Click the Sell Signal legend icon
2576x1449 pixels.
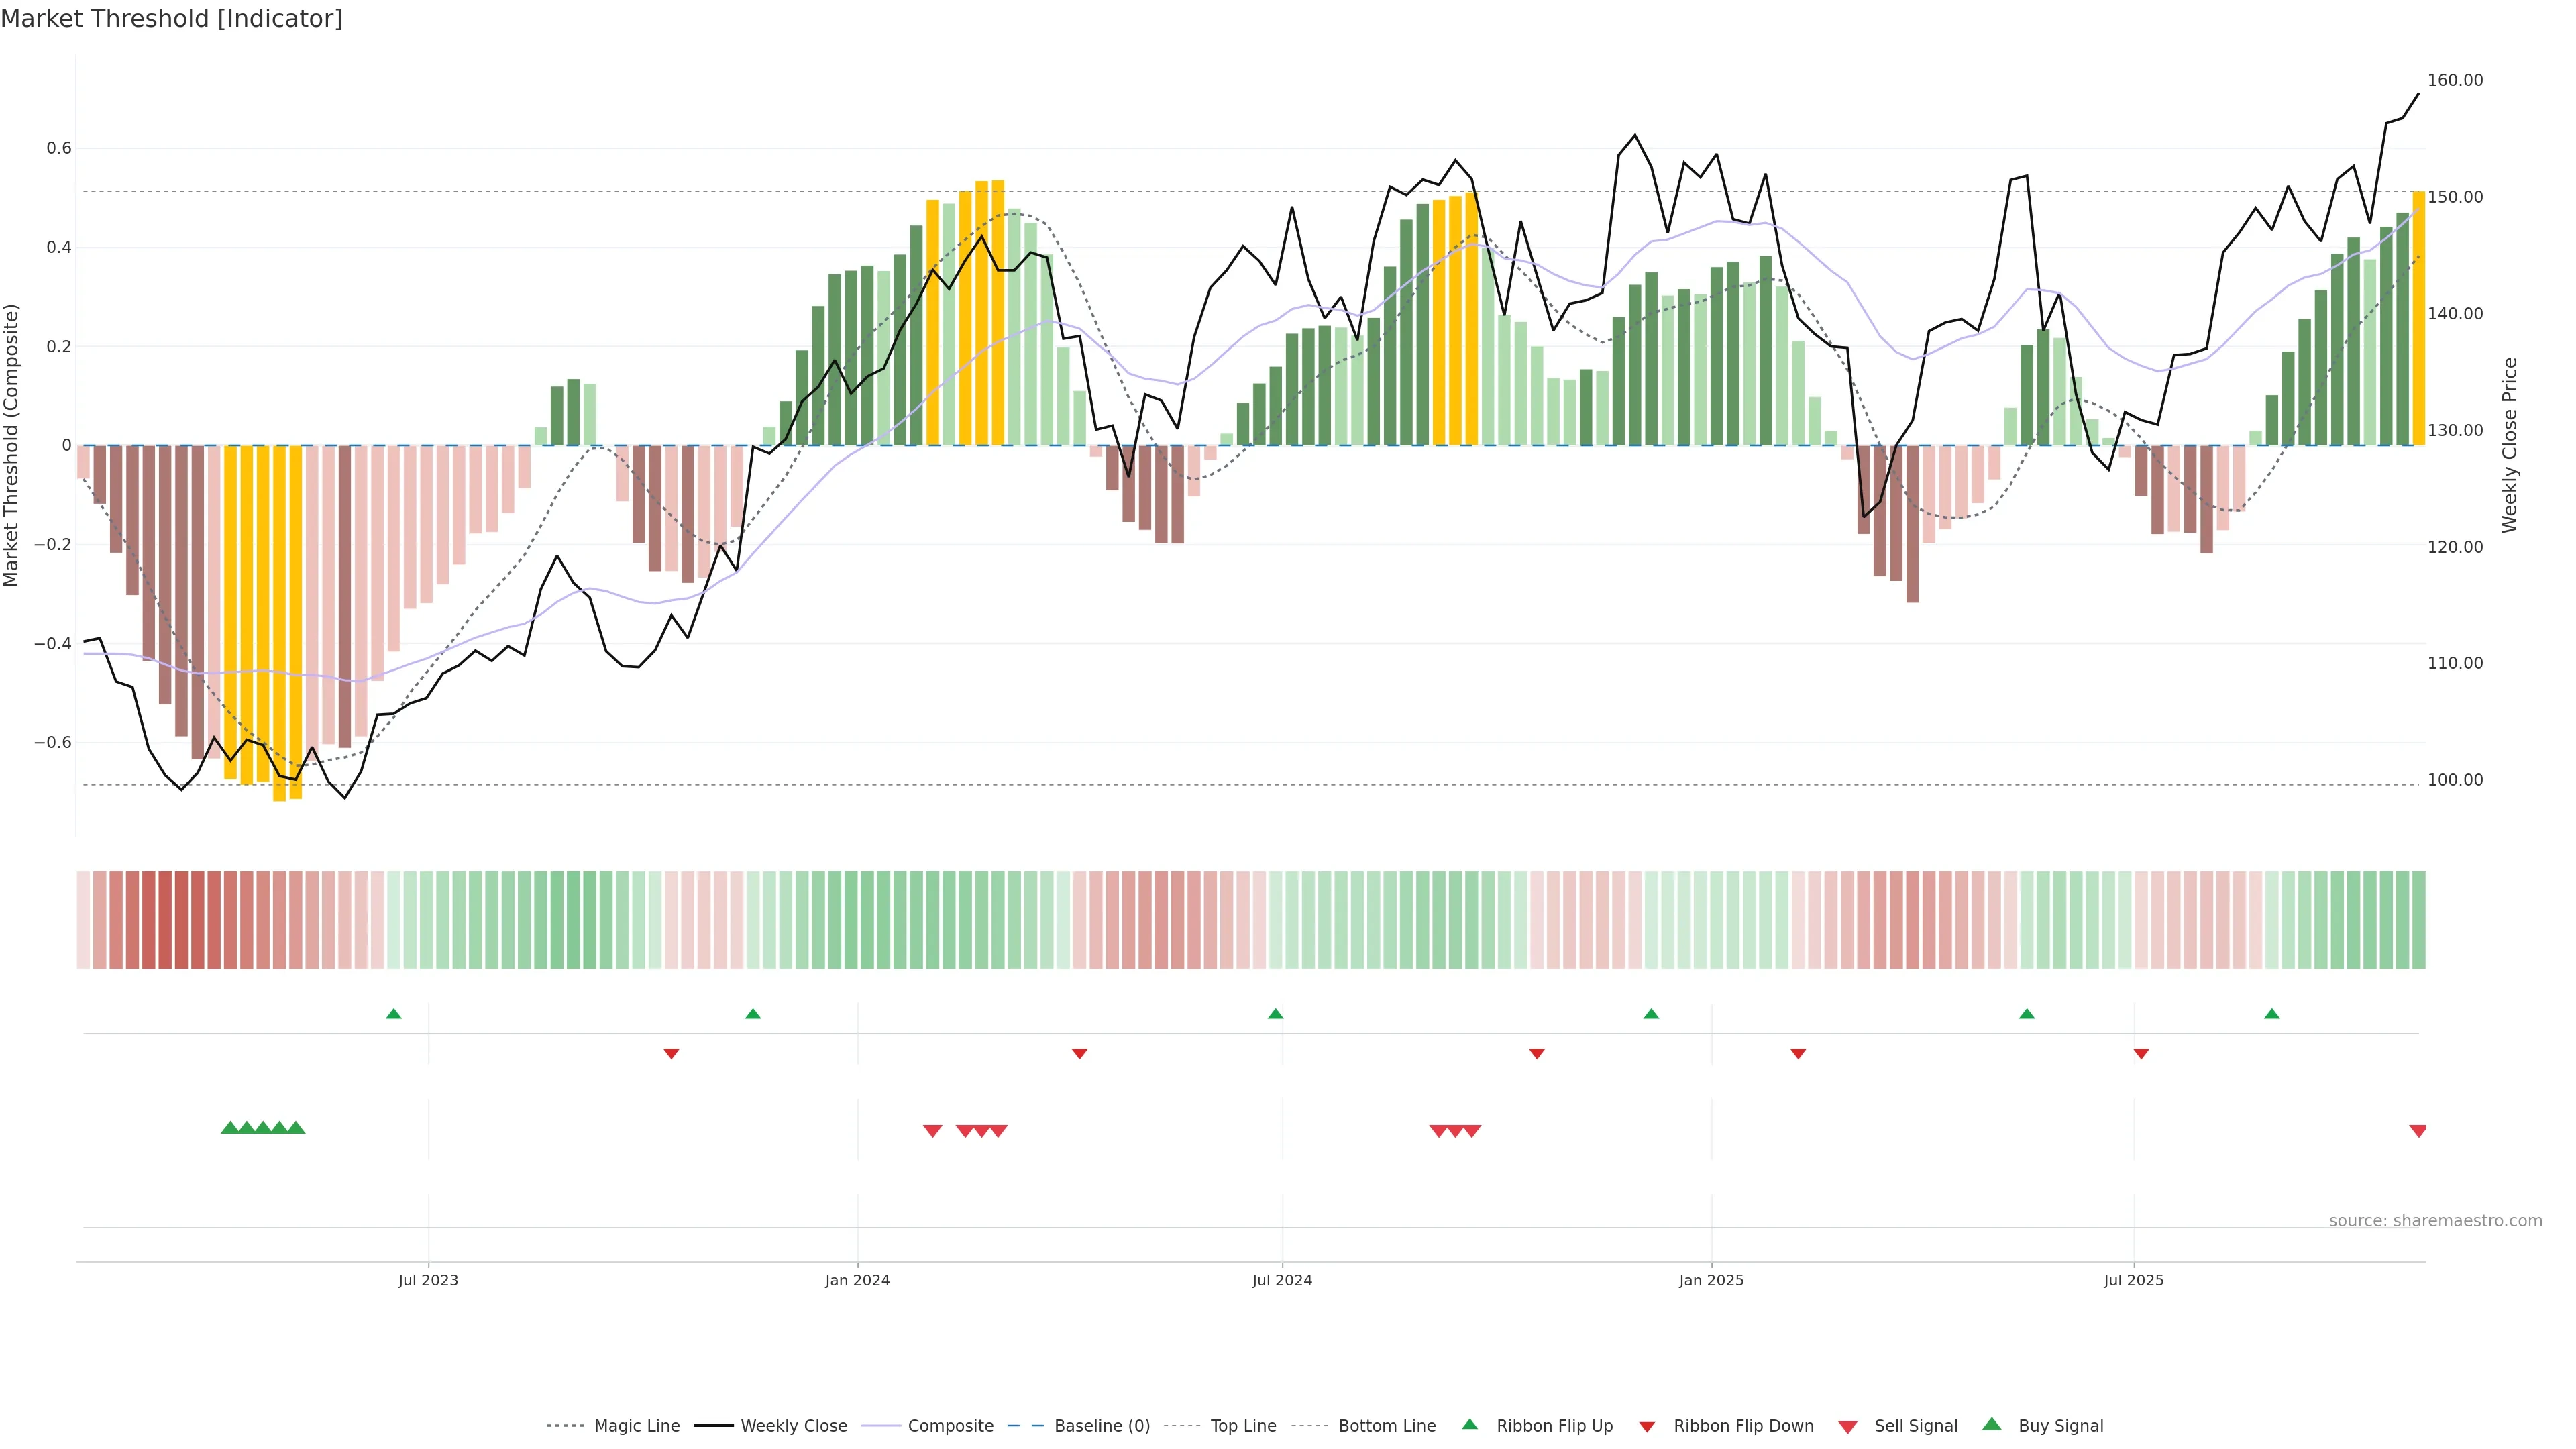point(1847,1427)
